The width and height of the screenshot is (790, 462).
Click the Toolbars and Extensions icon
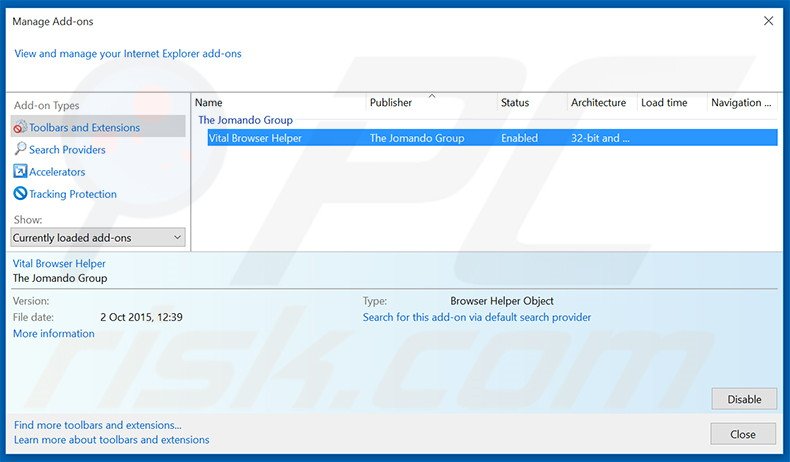click(x=20, y=127)
